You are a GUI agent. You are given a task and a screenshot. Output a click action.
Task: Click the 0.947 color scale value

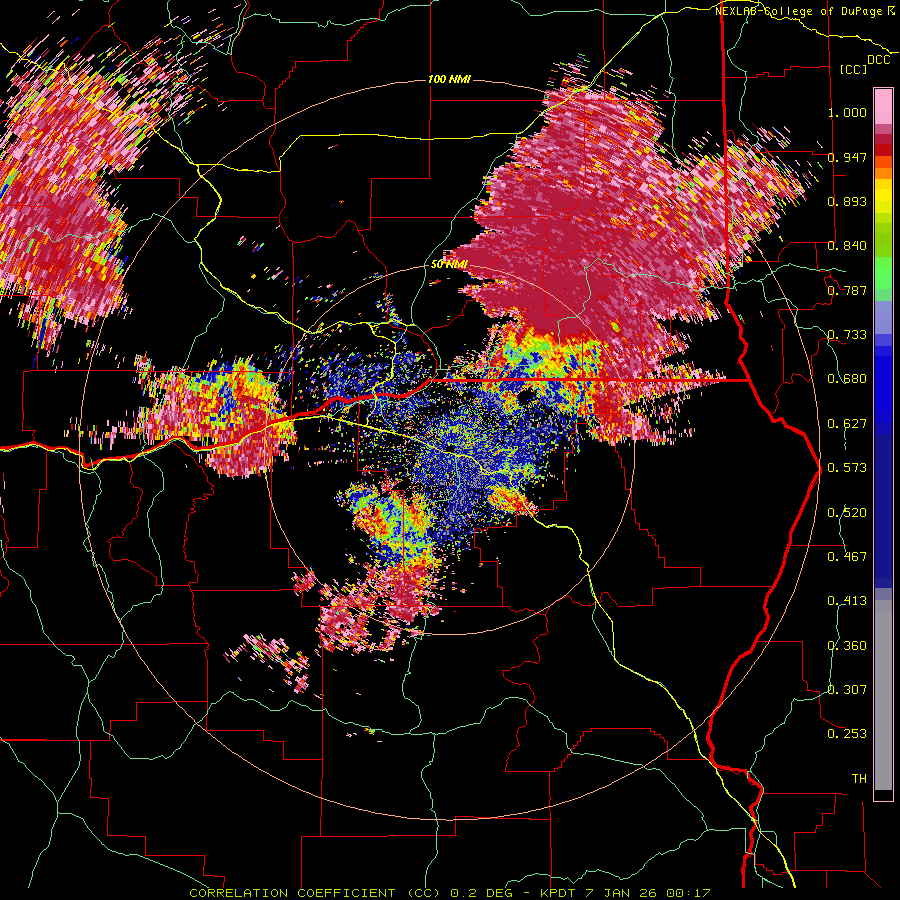(847, 157)
